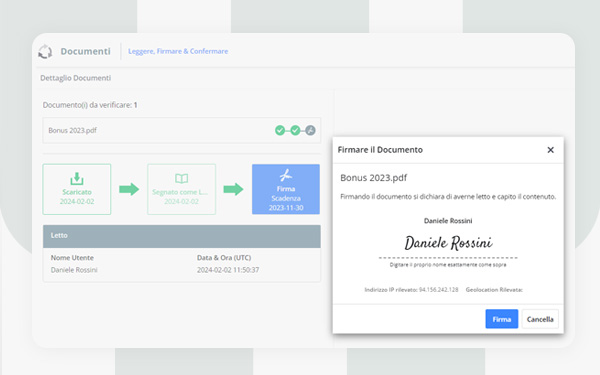Click the Documenti title text
Image resolution: width=600 pixels, height=375 pixels.
85,51
